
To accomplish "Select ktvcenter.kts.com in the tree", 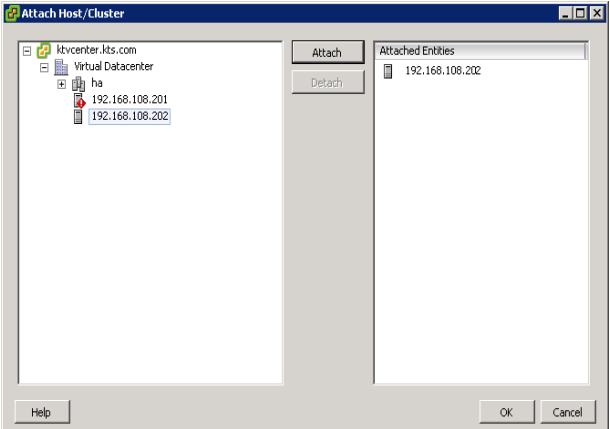I will coord(98,50).
